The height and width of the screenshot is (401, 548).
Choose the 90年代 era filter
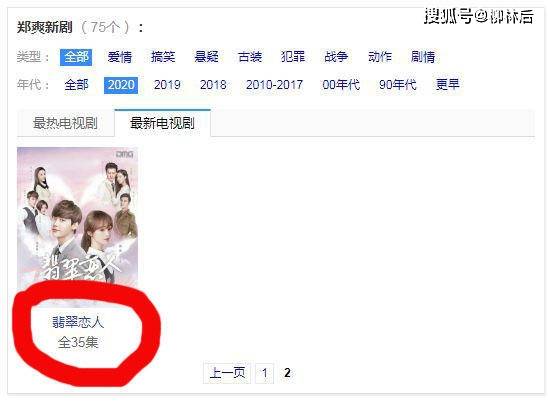(x=398, y=85)
